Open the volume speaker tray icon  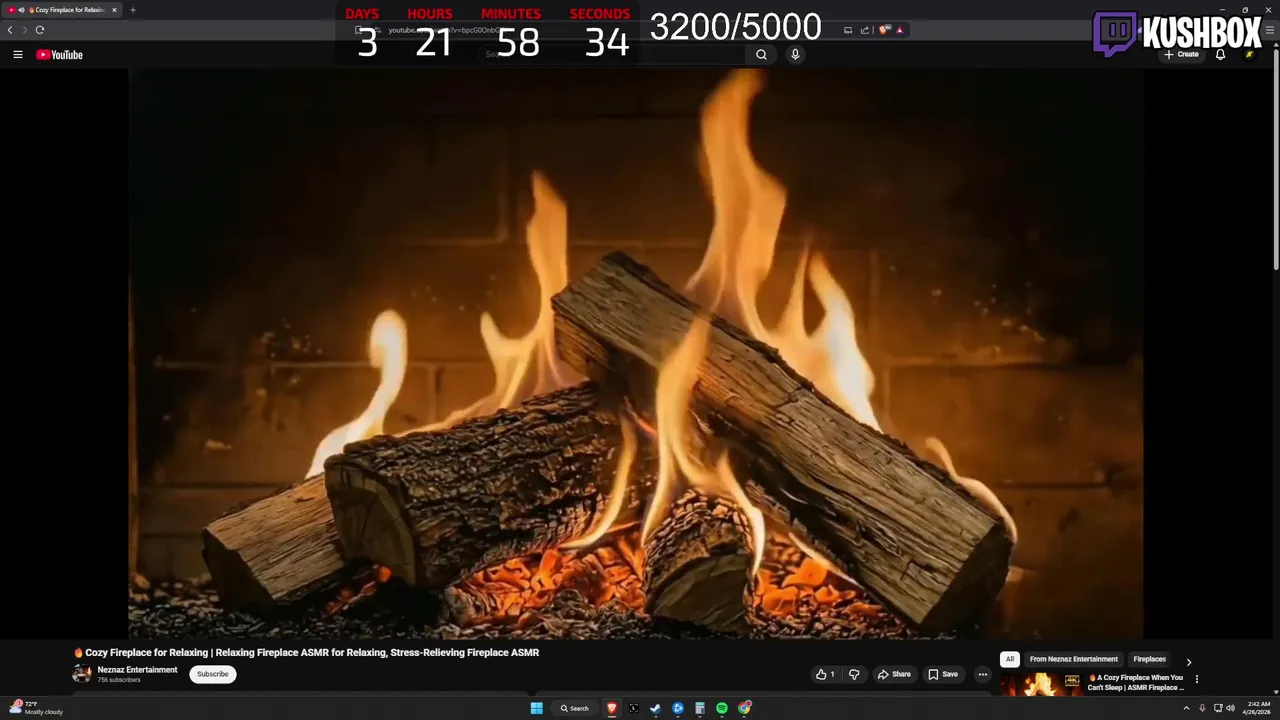click(1231, 708)
